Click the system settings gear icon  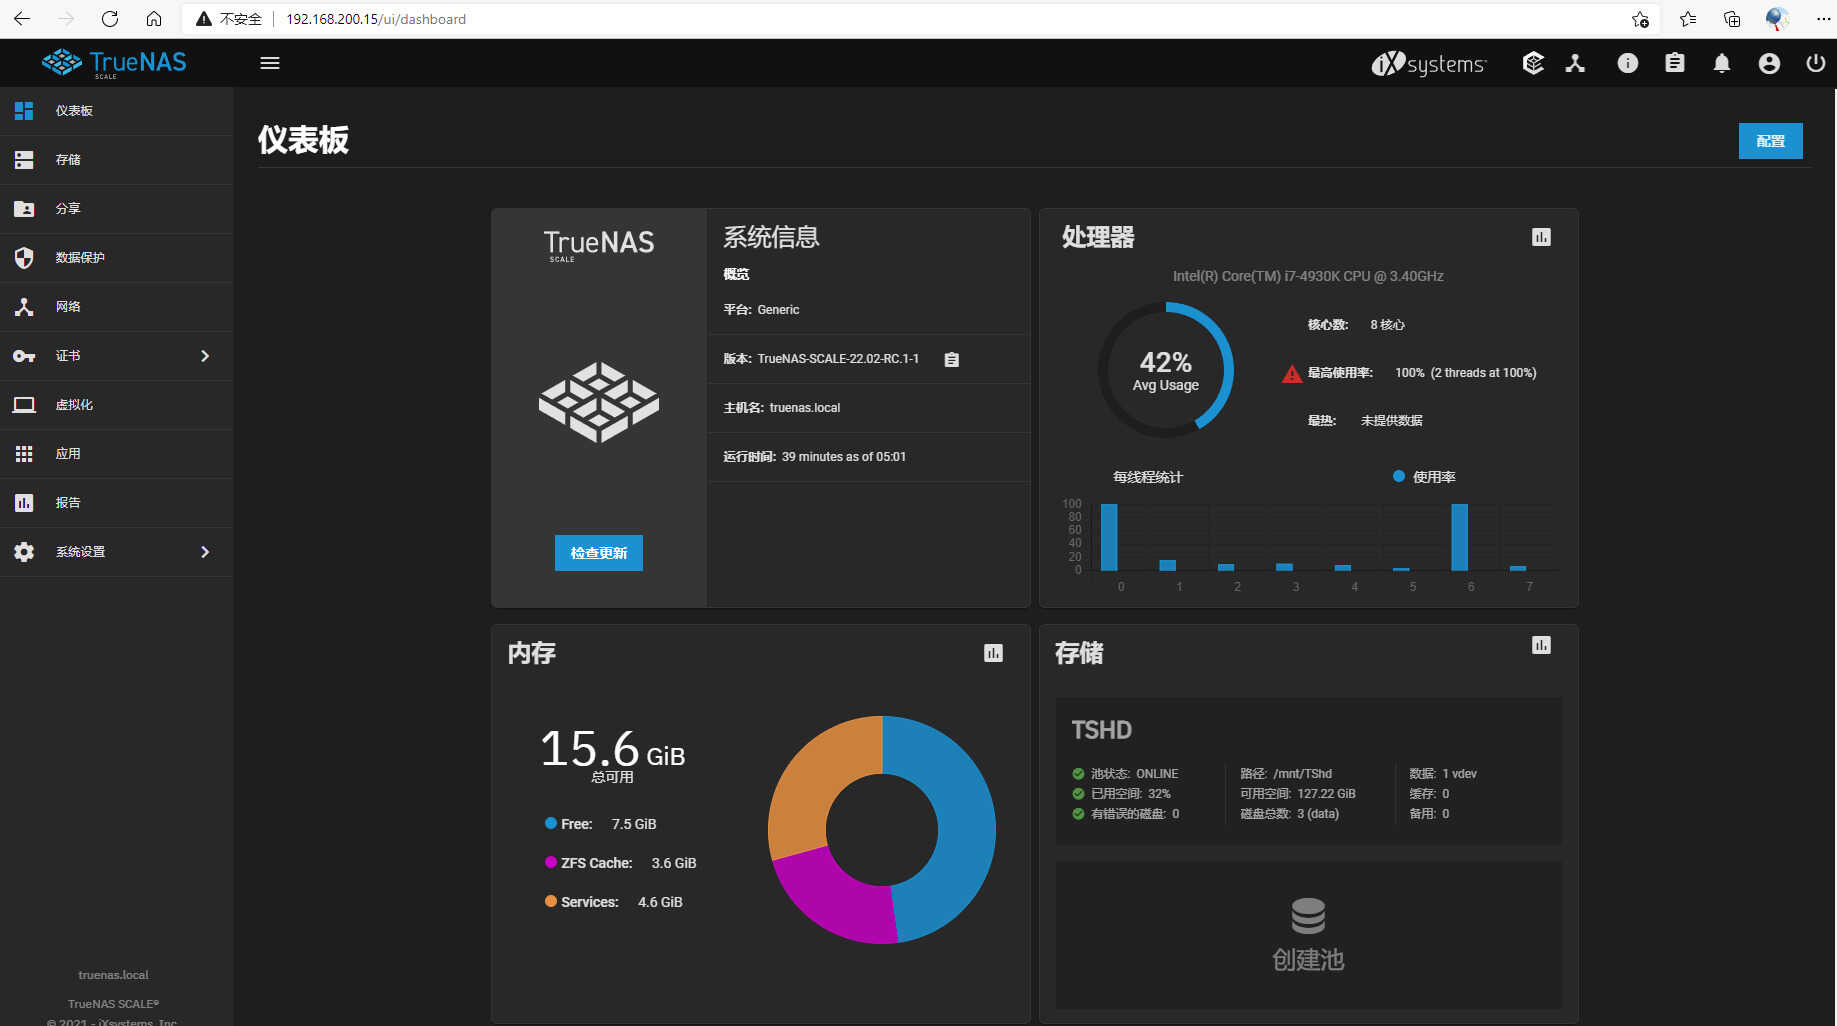pyautogui.click(x=24, y=552)
